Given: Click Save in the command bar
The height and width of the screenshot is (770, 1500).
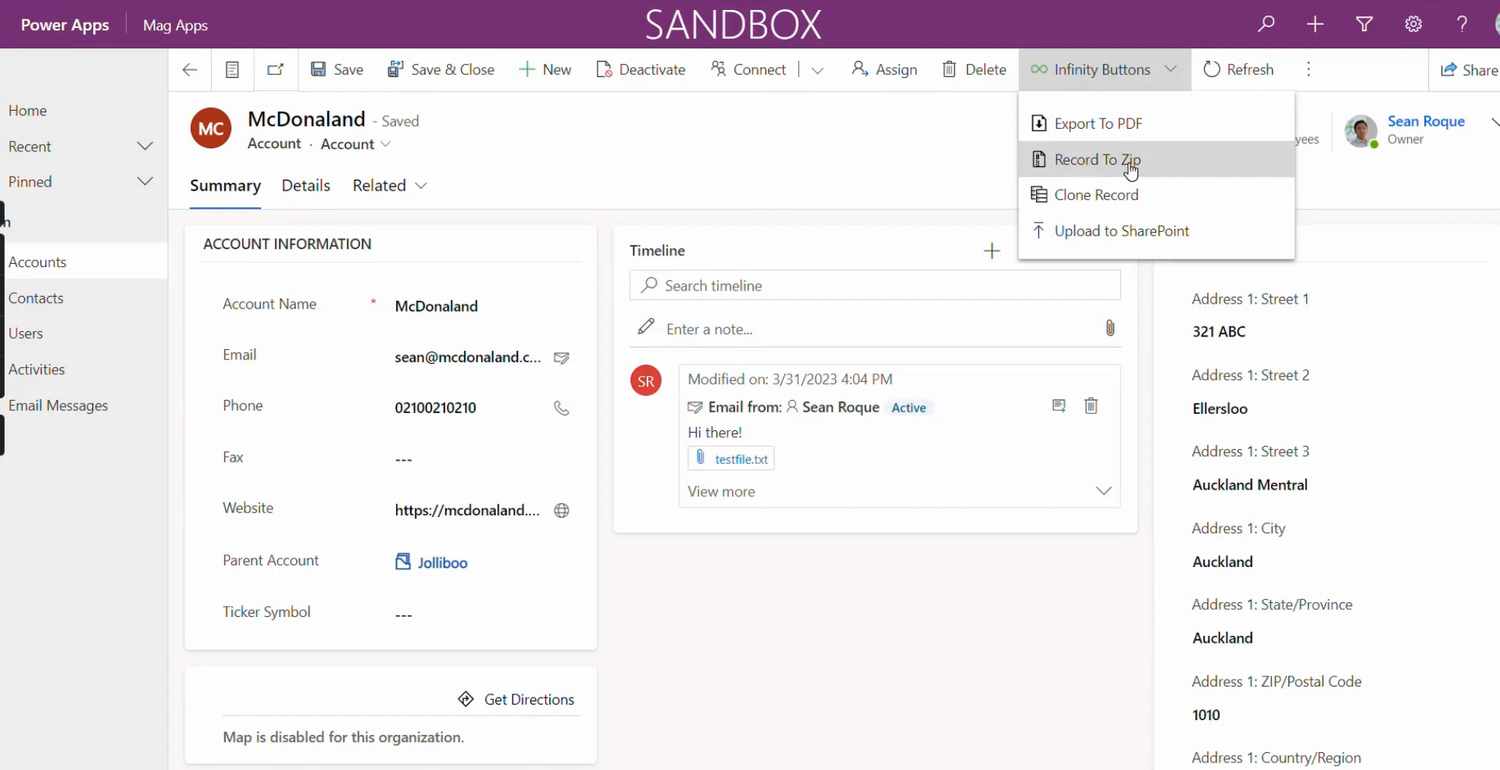Looking at the screenshot, I should coord(337,70).
